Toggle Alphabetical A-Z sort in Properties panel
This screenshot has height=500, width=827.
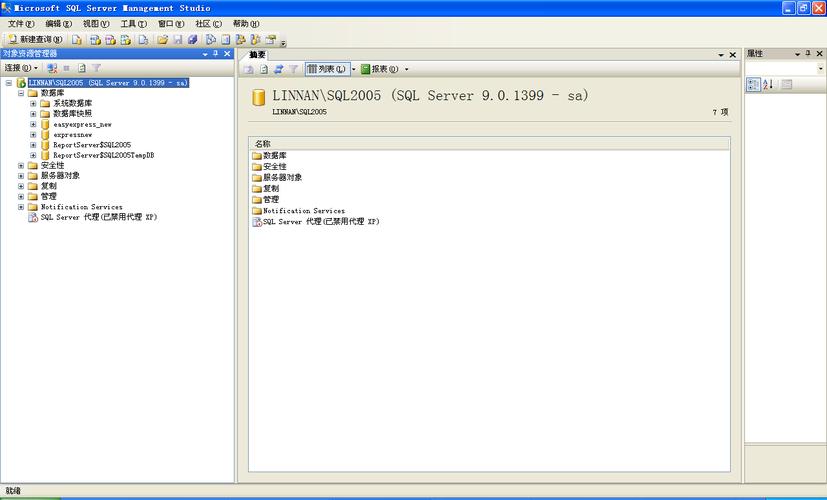tap(768, 84)
